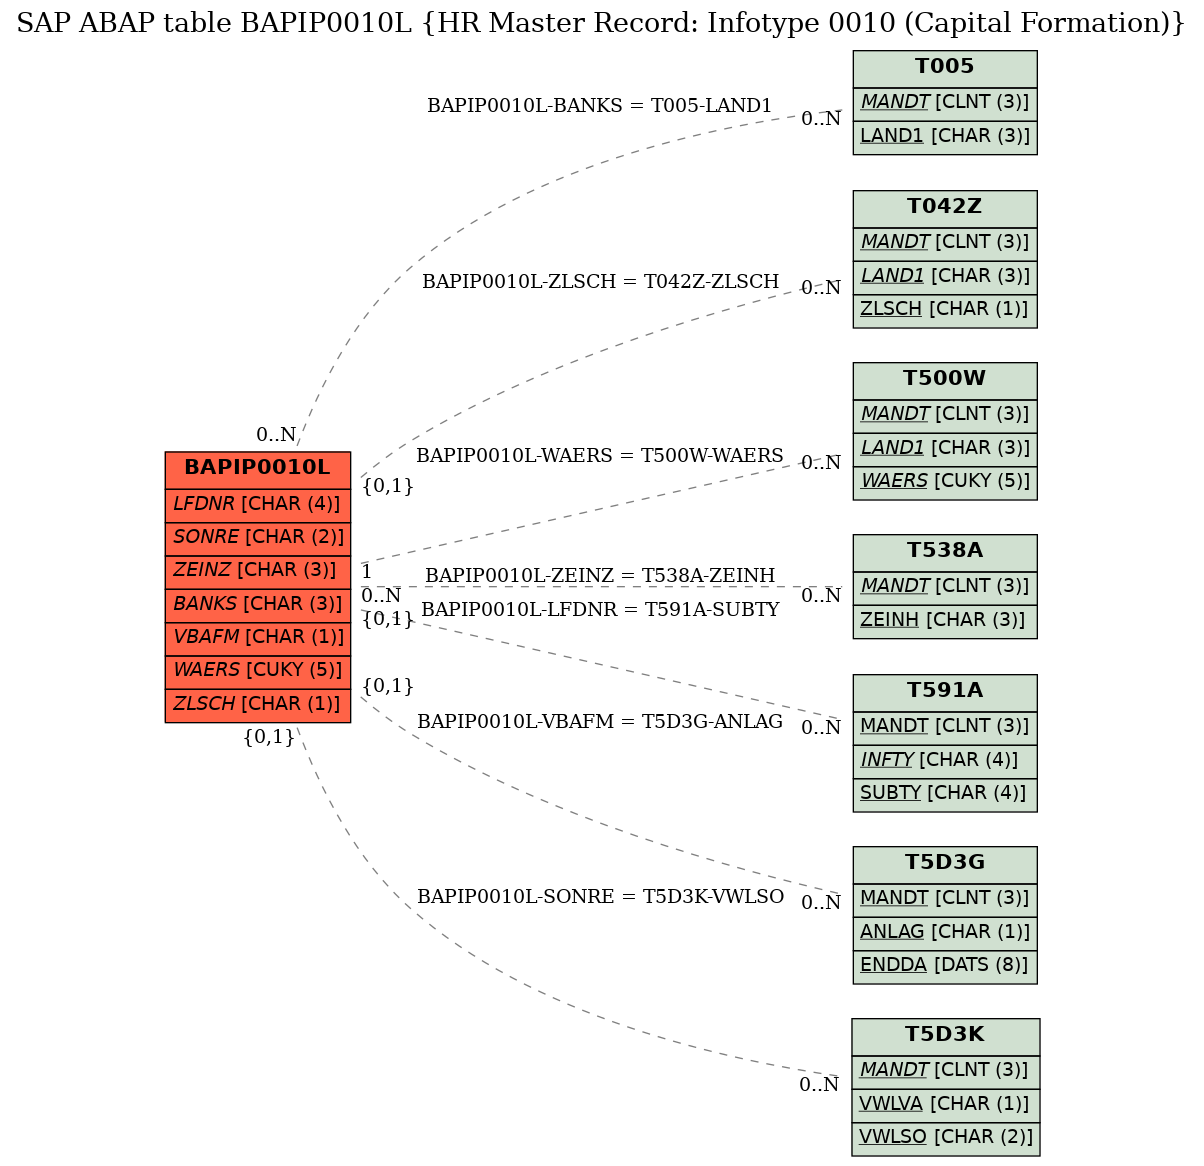1204x1166 pixels.
Task: Select the WAERS [CUKY (5)] field in BAPIP0010L
Action: point(258,671)
